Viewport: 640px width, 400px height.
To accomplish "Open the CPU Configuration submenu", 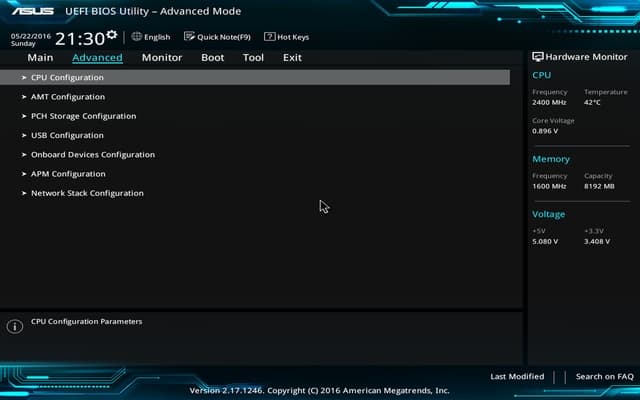I will point(255,77).
